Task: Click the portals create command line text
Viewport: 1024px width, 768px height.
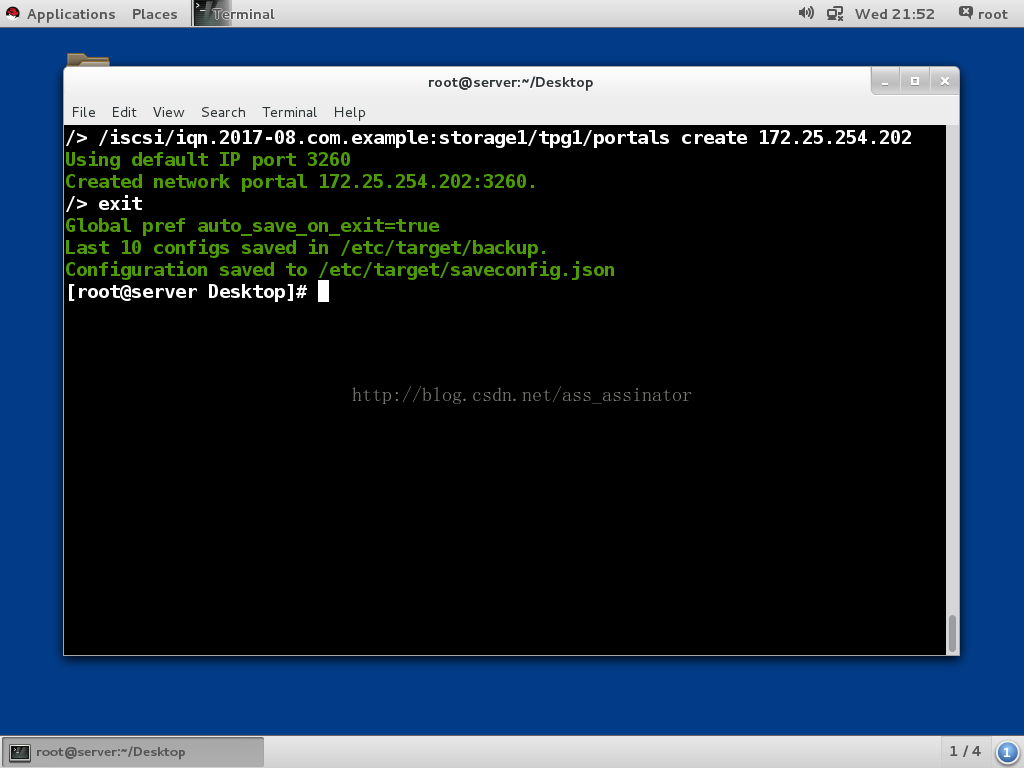Action: (488, 138)
